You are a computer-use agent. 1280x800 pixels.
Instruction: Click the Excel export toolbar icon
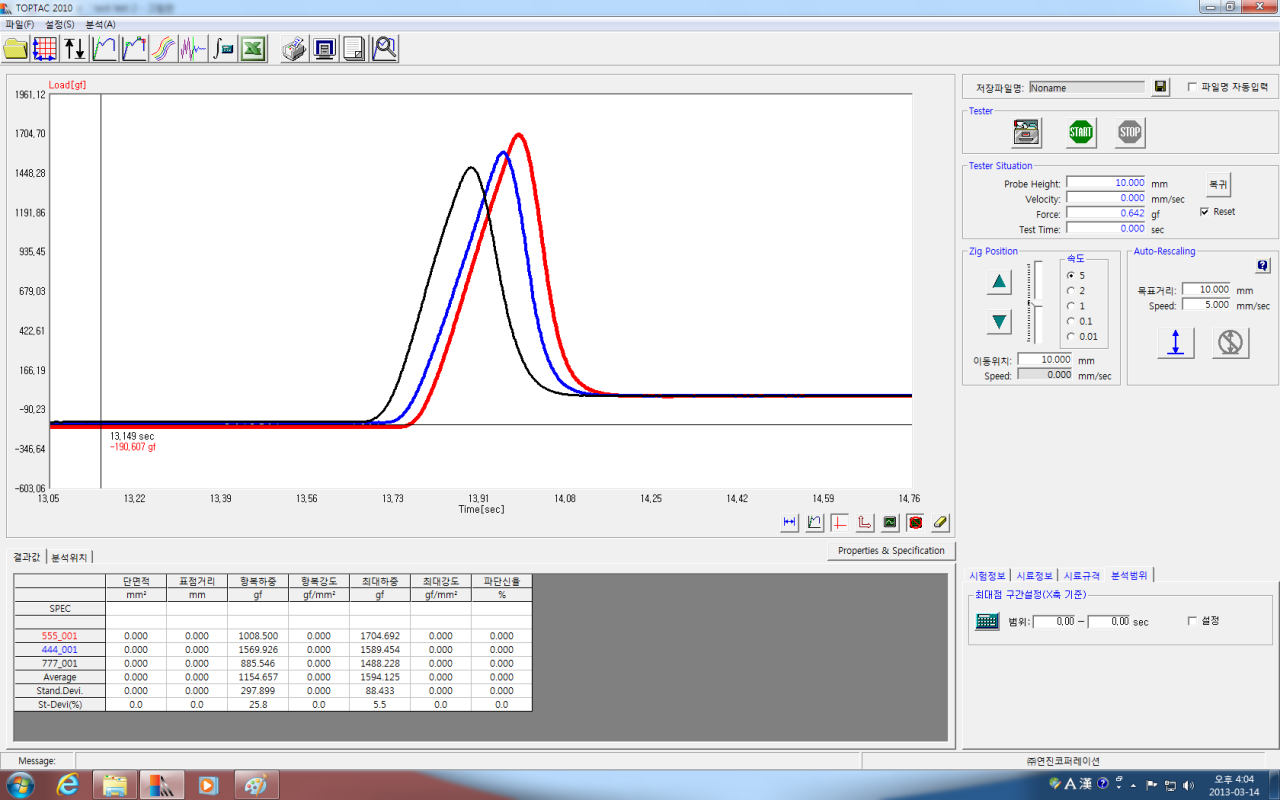[253, 48]
